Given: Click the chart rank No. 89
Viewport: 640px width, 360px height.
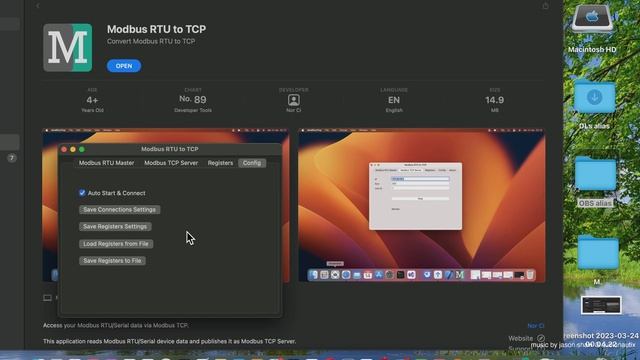Looking at the screenshot, I should point(193,100).
